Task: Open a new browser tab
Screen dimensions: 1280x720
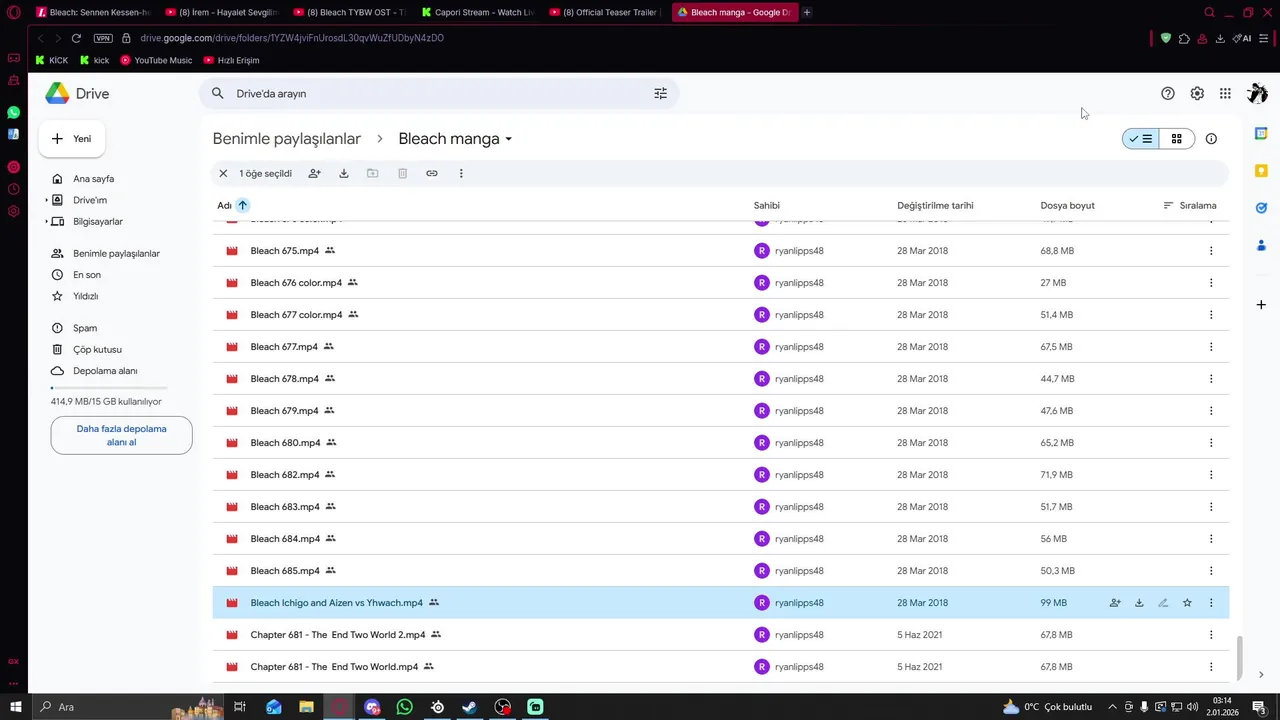Action: (807, 12)
